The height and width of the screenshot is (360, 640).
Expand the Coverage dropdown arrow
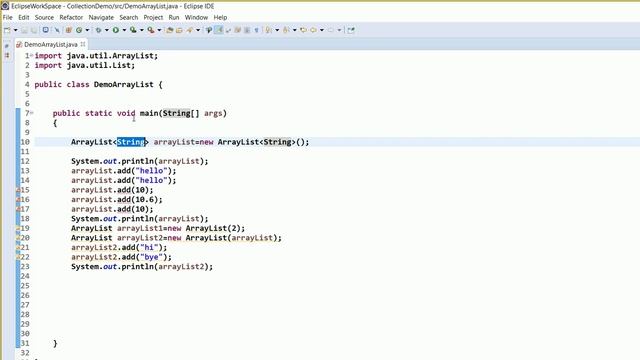[142, 30]
